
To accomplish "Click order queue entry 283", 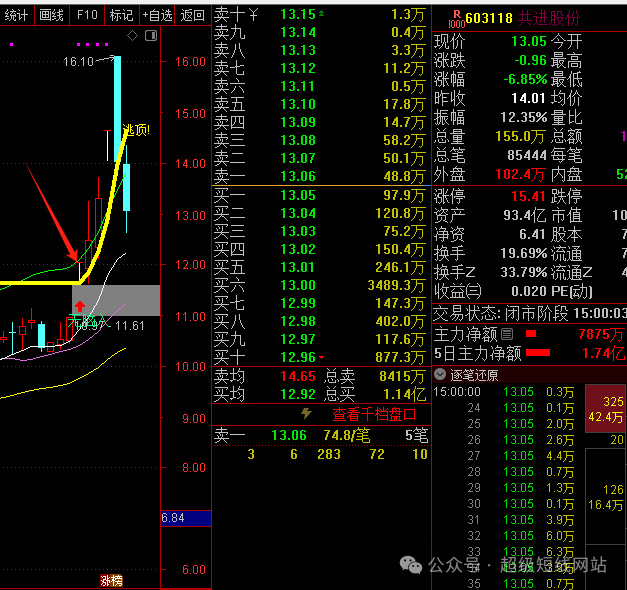I will pos(329,454).
